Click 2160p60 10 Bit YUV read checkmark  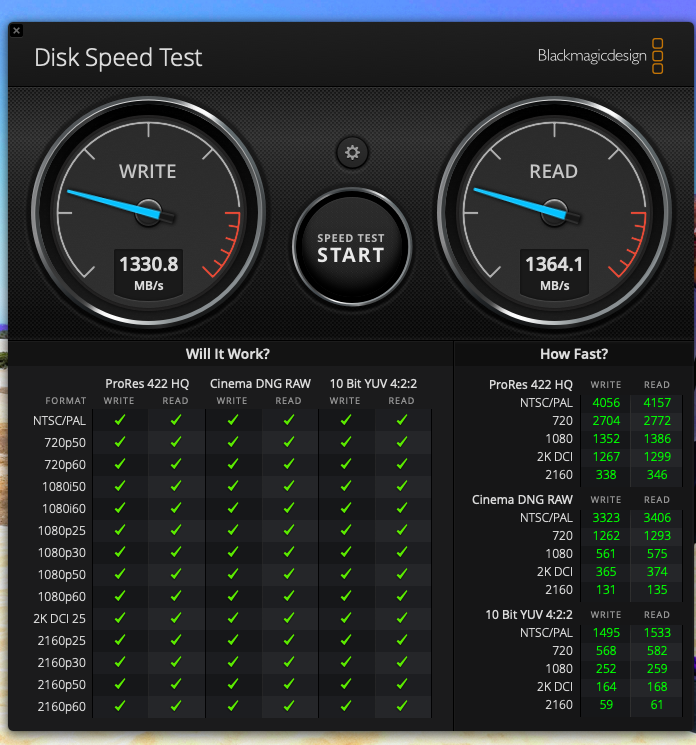402,706
